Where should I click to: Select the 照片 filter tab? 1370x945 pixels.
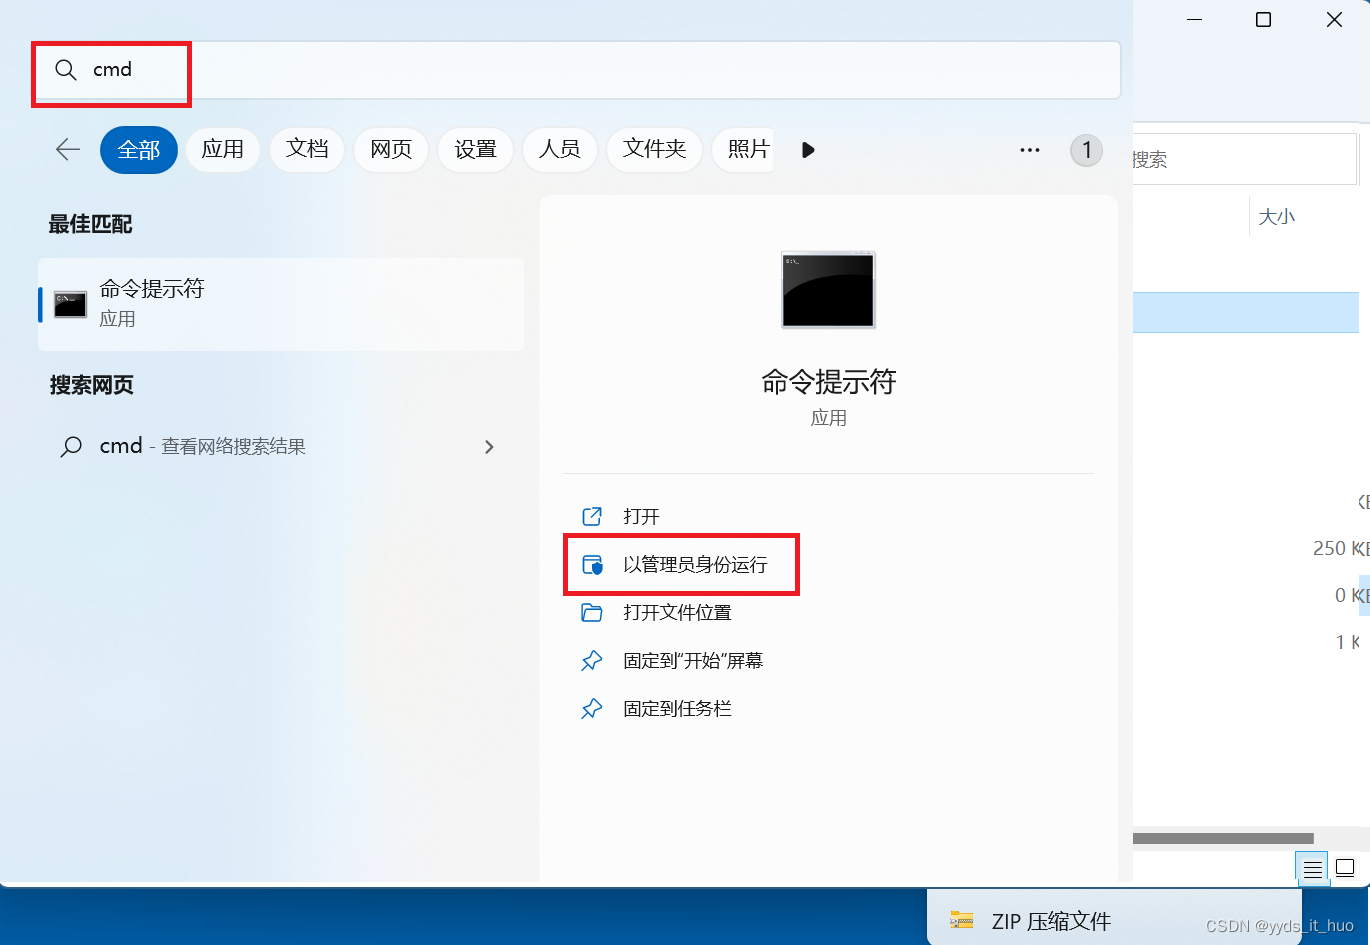click(x=743, y=150)
